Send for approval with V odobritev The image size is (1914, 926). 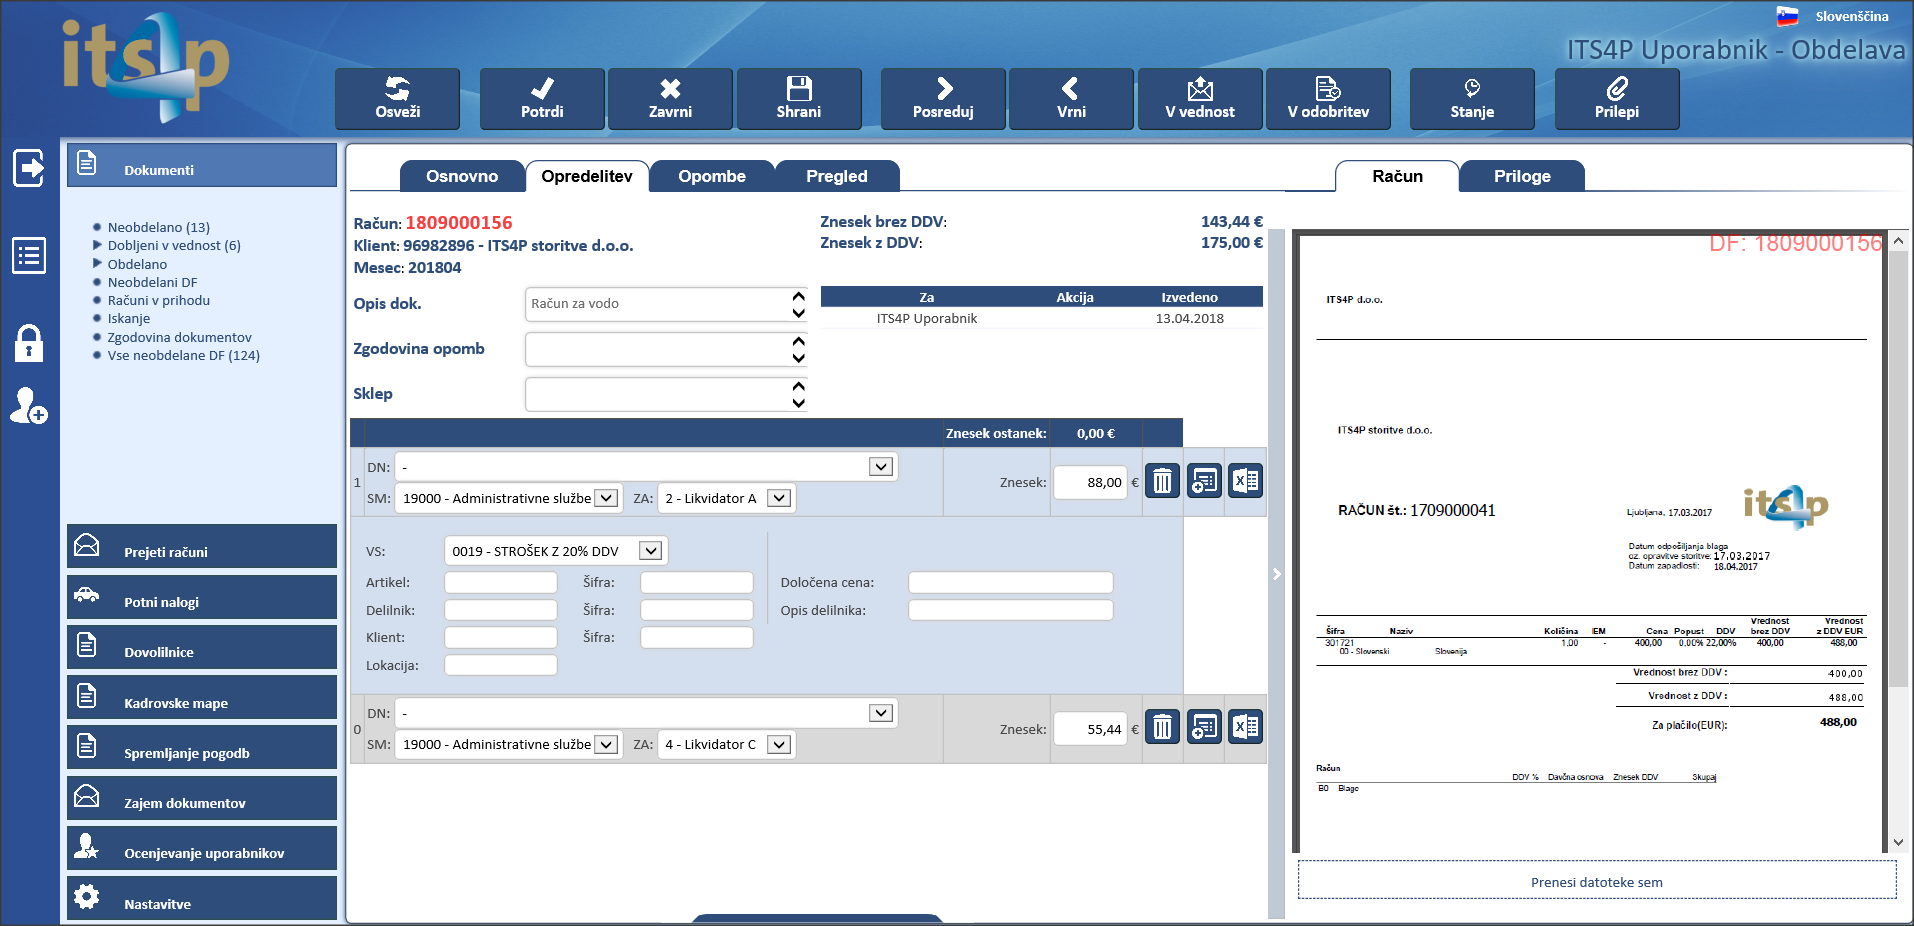point(1328,99)
